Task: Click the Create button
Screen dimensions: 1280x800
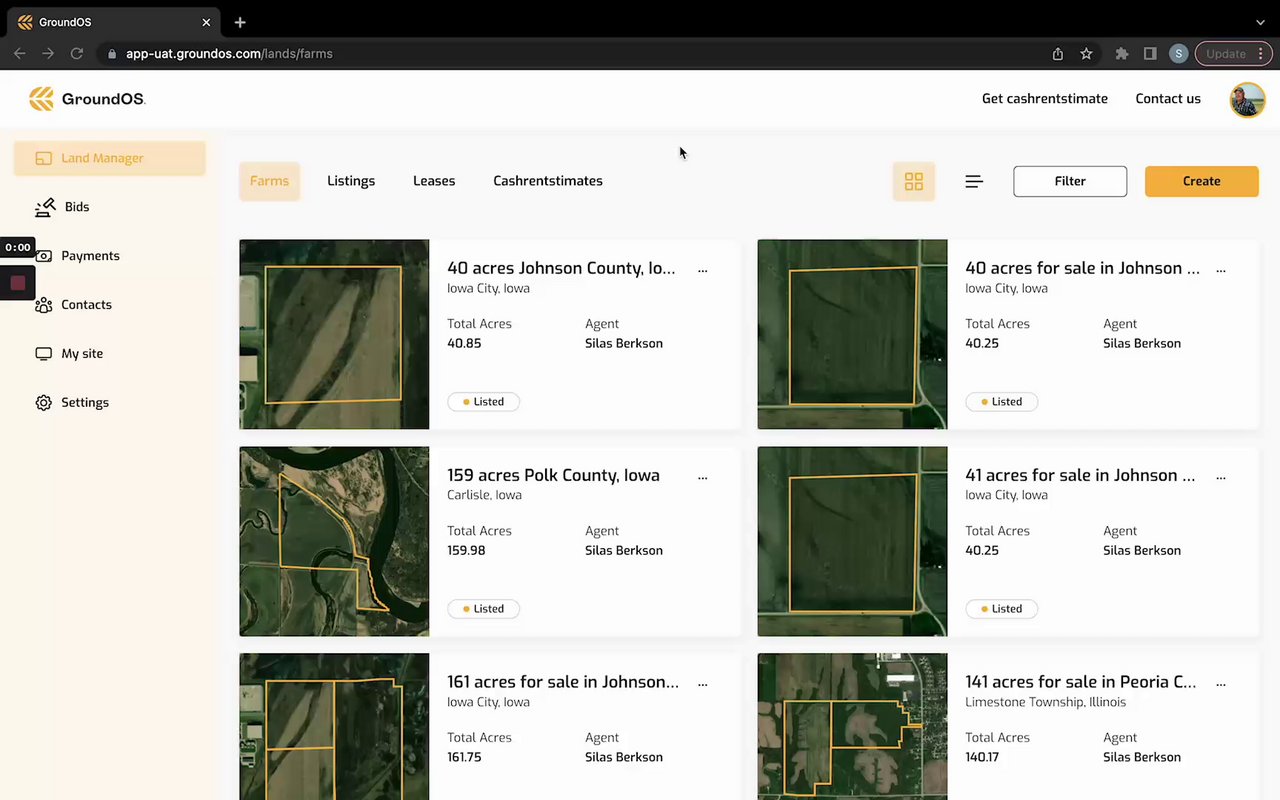Action: [x=1202, y=181]
